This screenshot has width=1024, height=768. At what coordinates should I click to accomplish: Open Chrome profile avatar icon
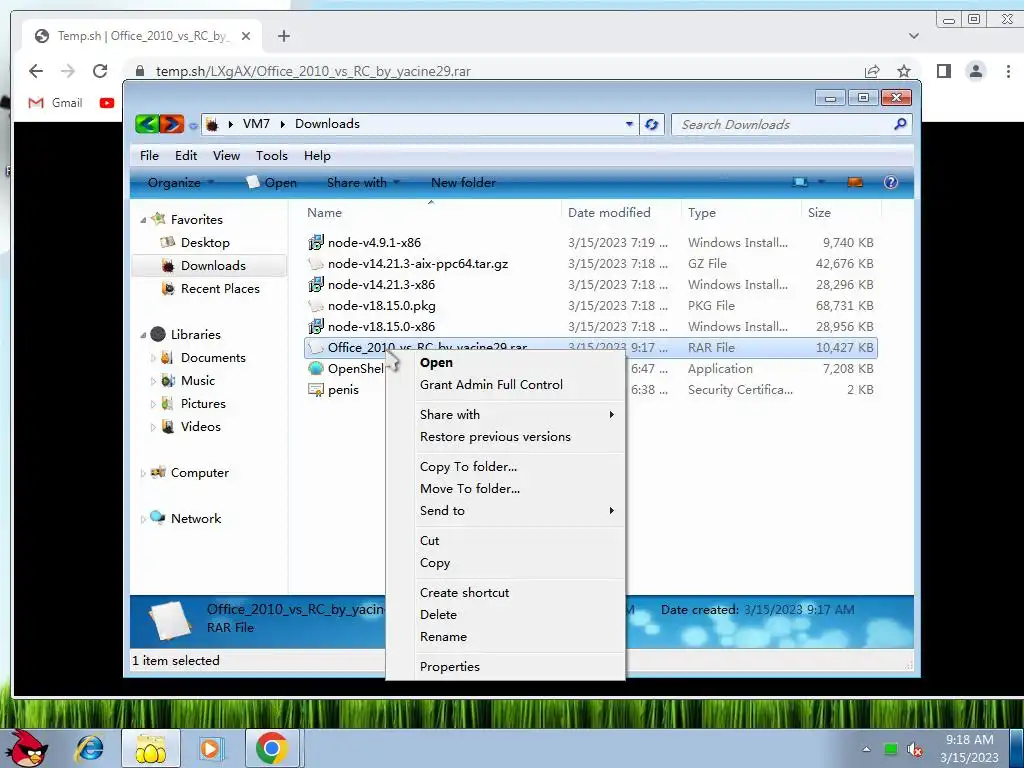(976, 71)
